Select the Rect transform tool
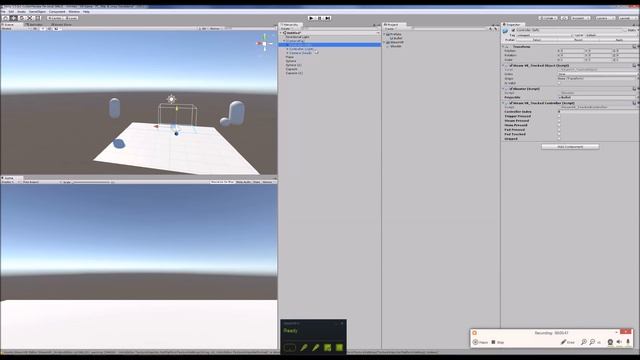The image size is (640, 360). pyautogui.click(x=38, y=18)
